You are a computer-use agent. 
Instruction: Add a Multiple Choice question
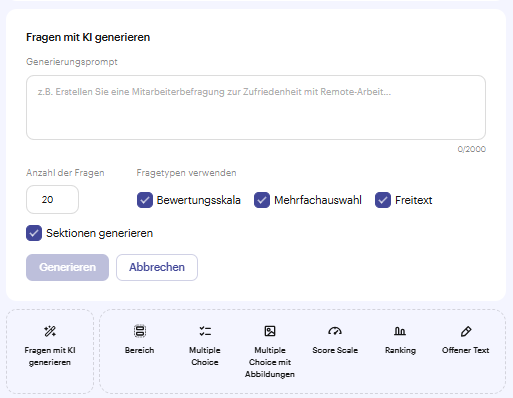click(x=205, y=346)
